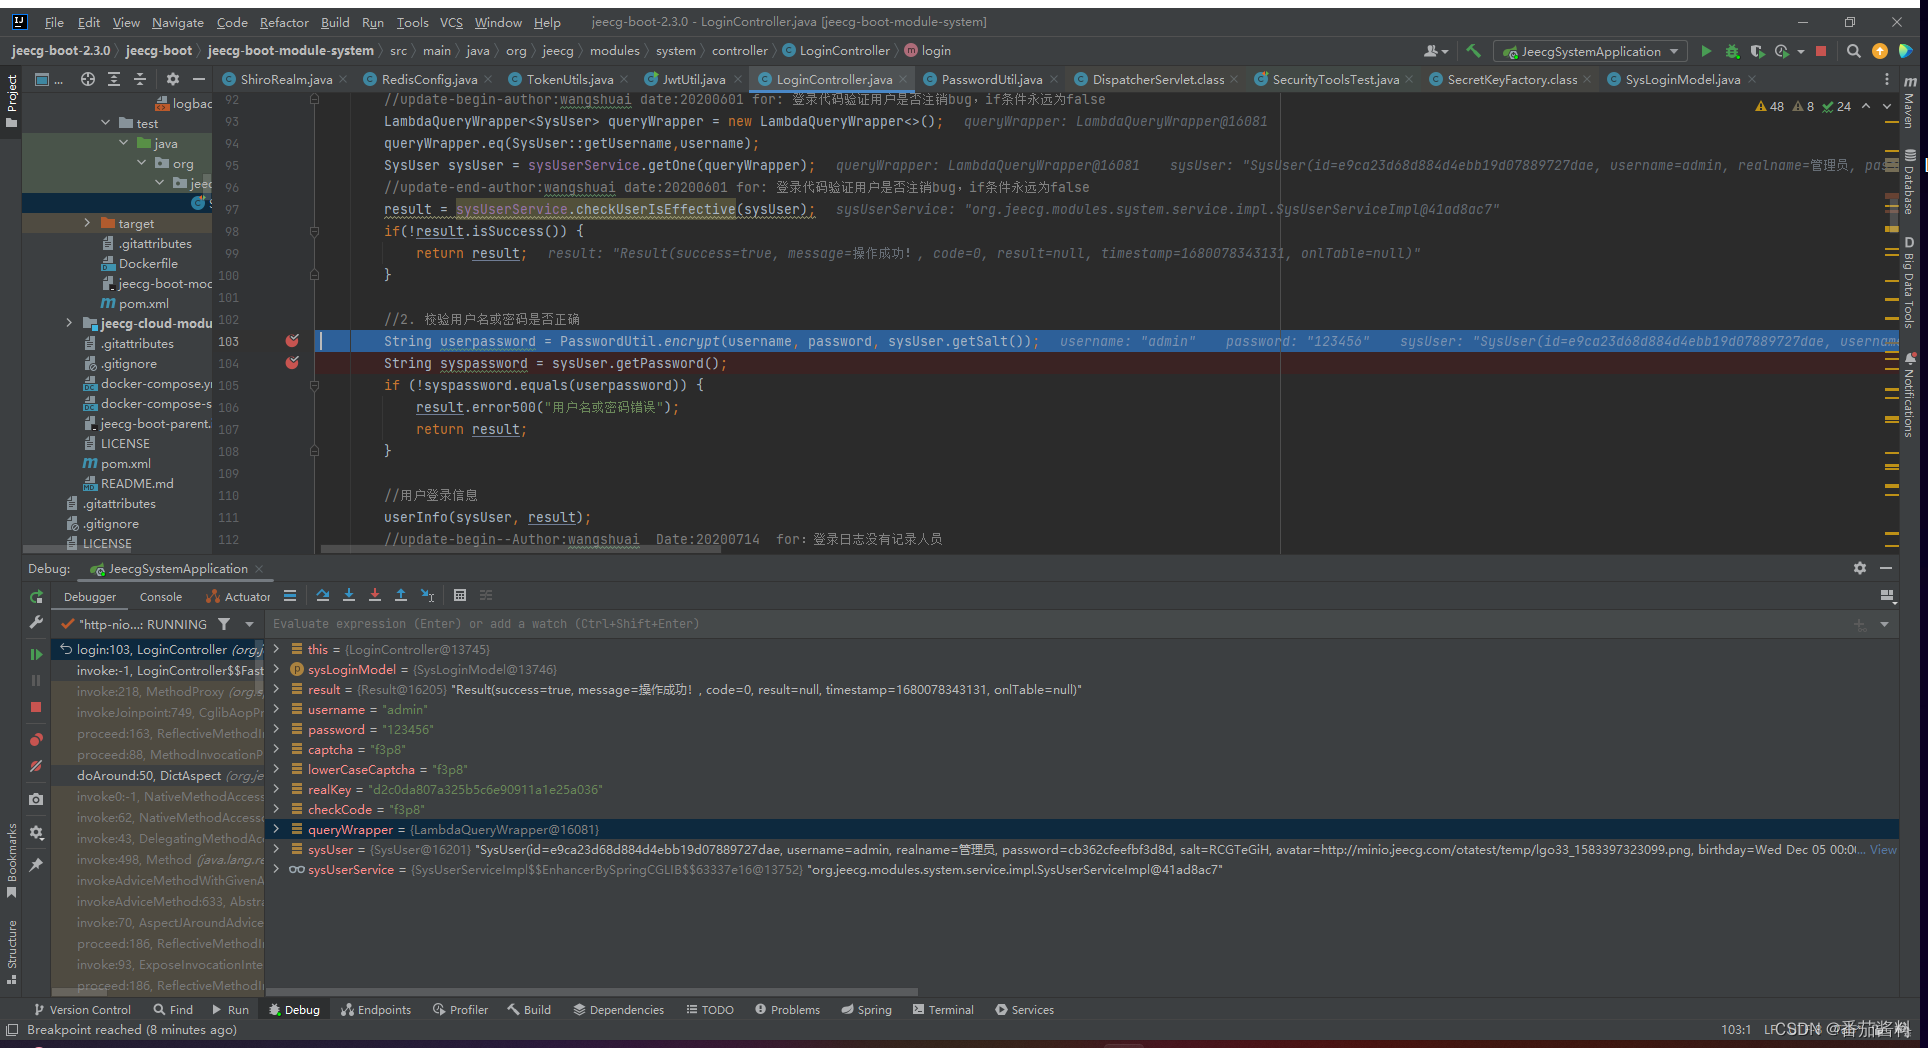Click the Evaluate expression input field
The height and width of the screenshot is (1048, 1928).
pyautogui.click(x=1060, y=624)
